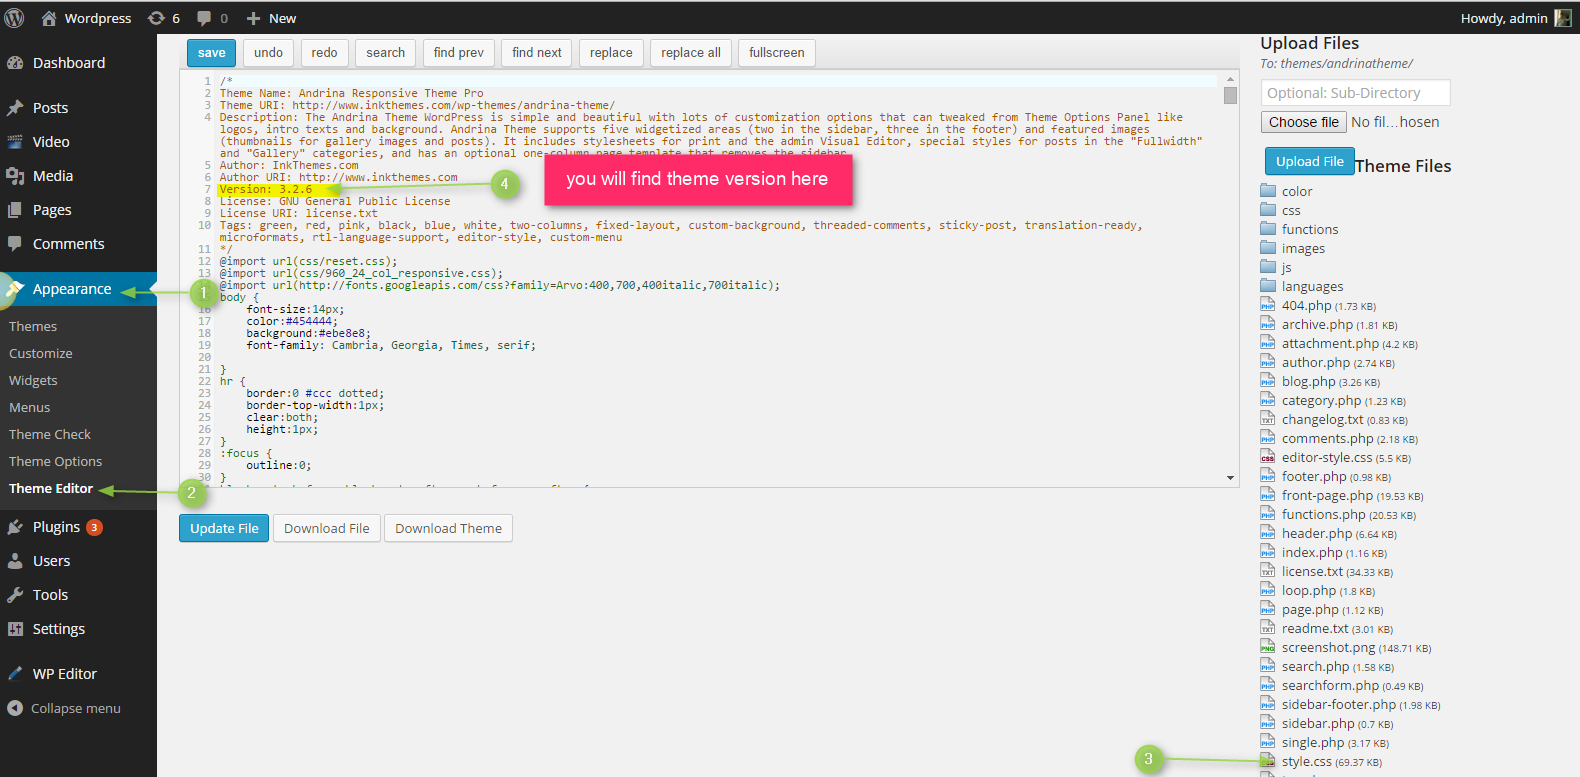Open the functions folder icon

(x=1268, y=229)
